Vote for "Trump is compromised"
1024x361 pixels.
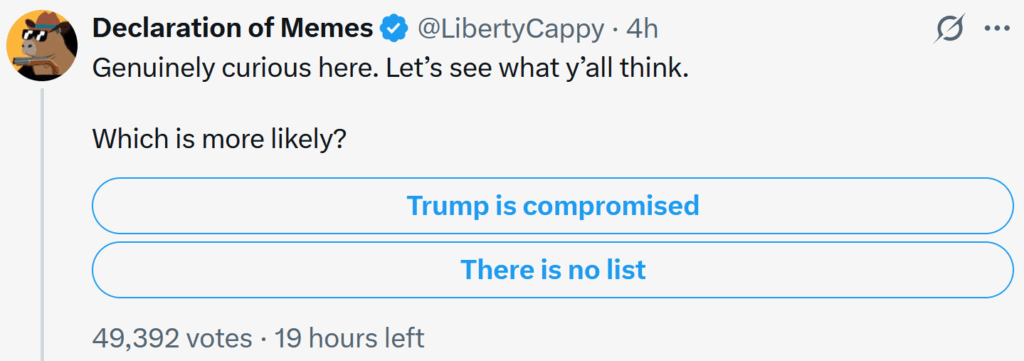point(552,206)
